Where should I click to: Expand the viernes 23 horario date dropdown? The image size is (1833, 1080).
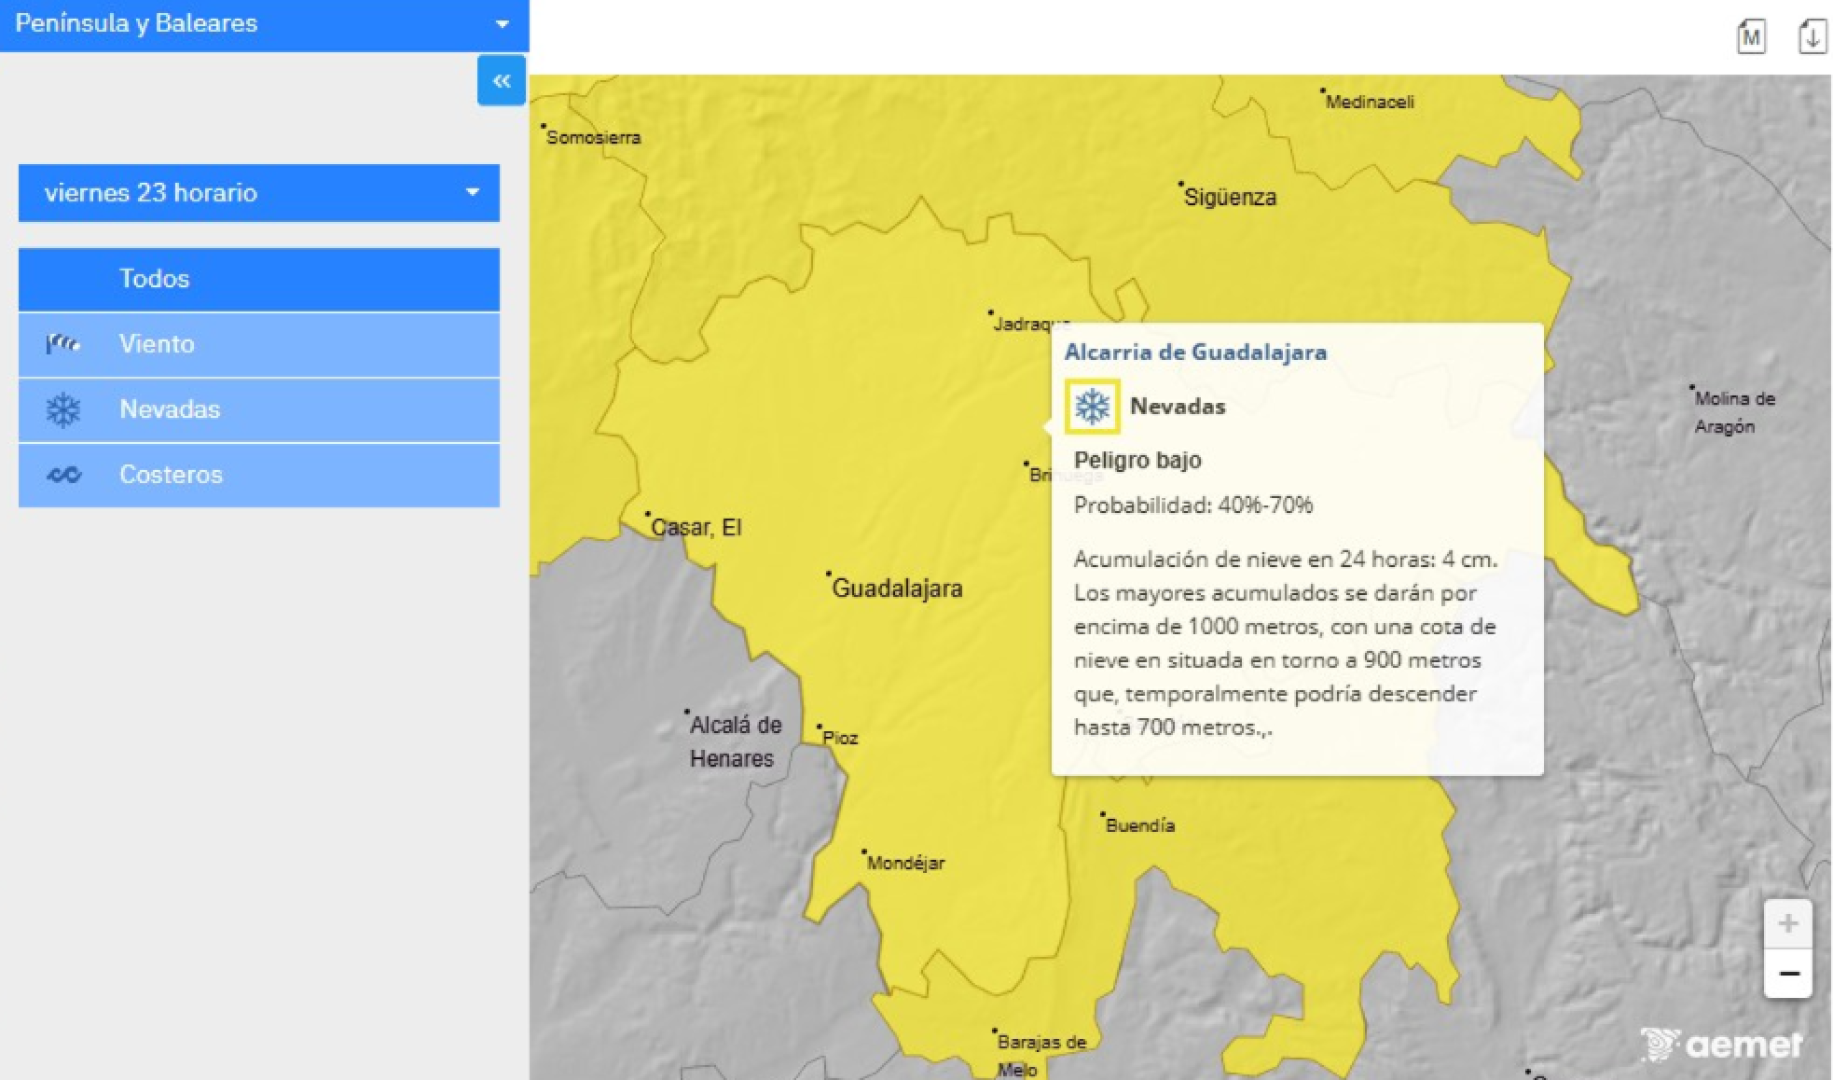click(x=258, y=193)
